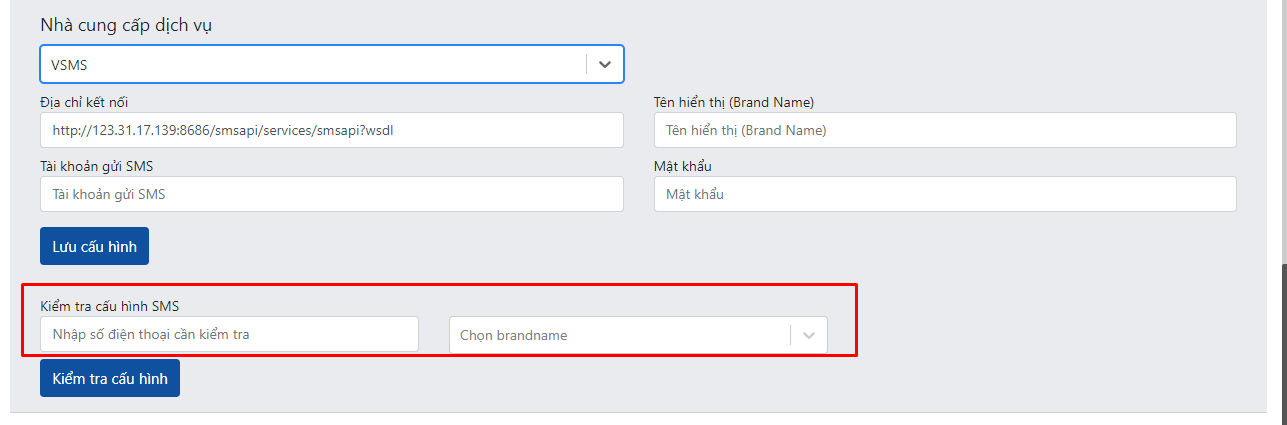Save settings with Lưu cấu hình button
Screen dimensions: 1287x425
[x=94, y=246]
